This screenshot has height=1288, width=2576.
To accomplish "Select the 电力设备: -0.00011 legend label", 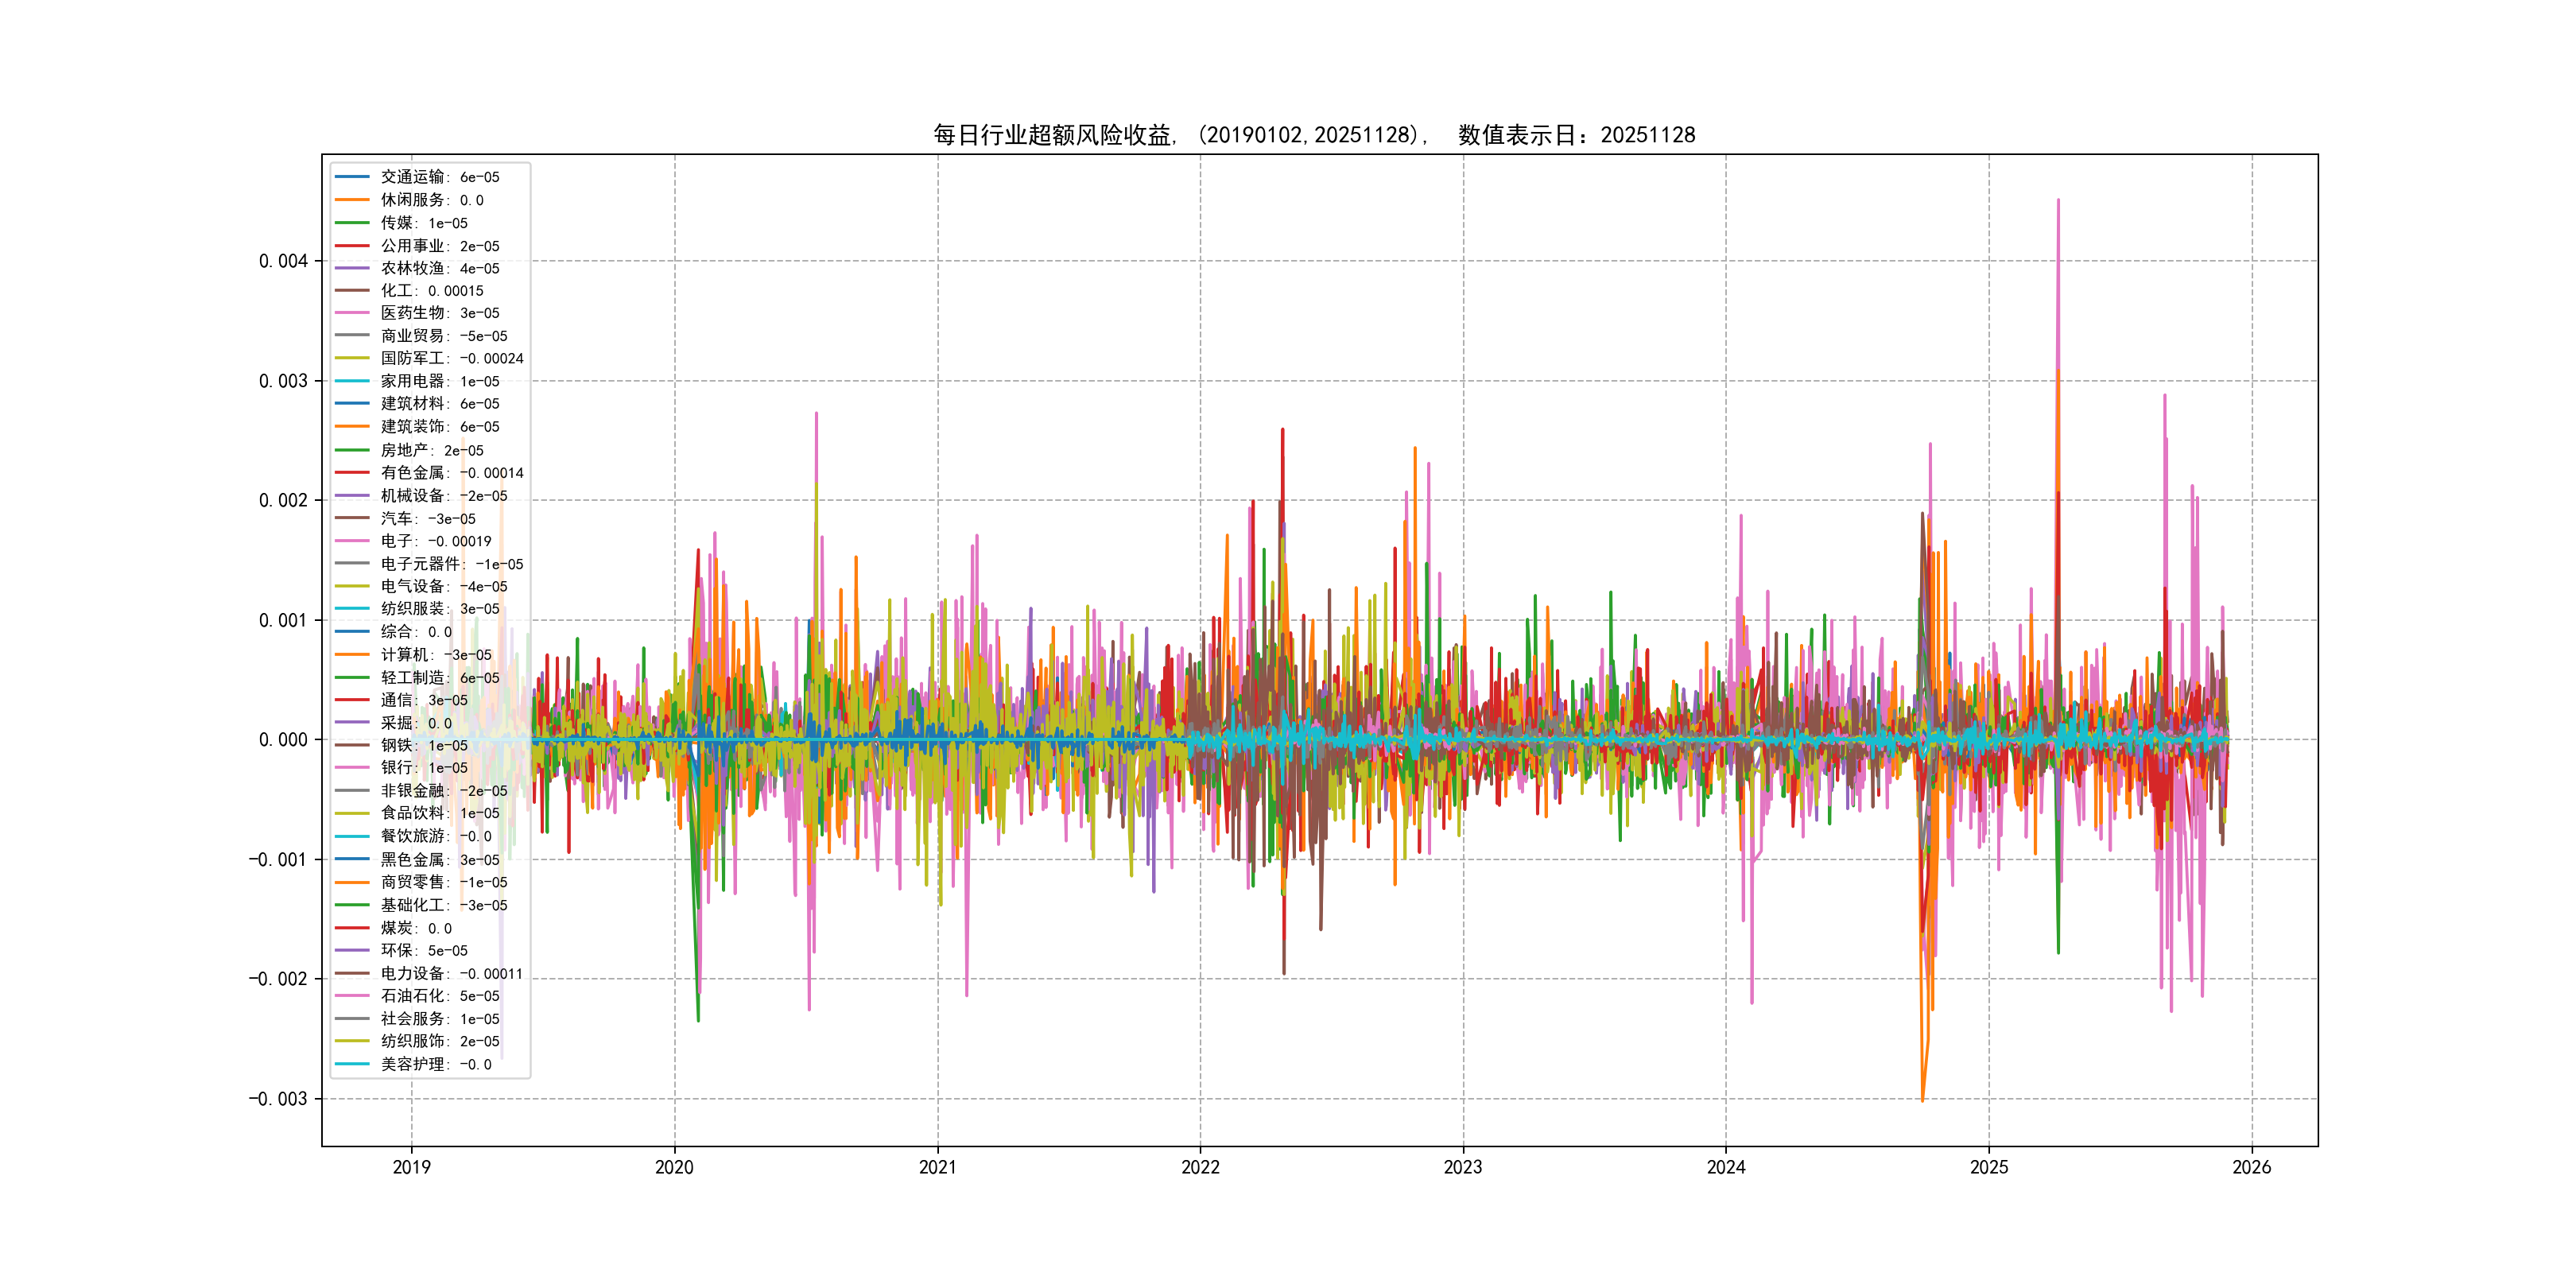I will (x=451, y=973).
